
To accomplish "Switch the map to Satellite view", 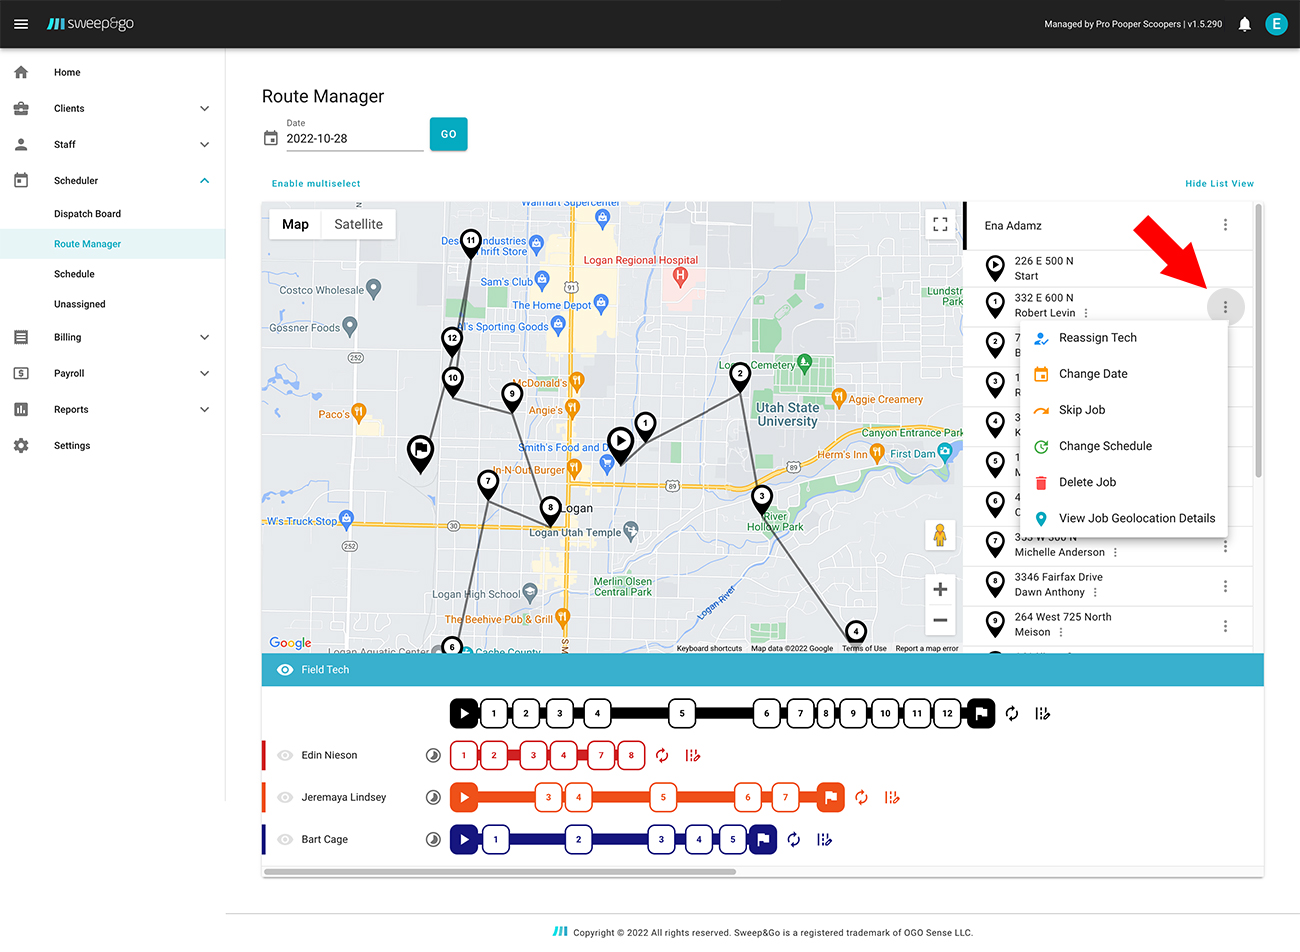I will click(358, 224).
